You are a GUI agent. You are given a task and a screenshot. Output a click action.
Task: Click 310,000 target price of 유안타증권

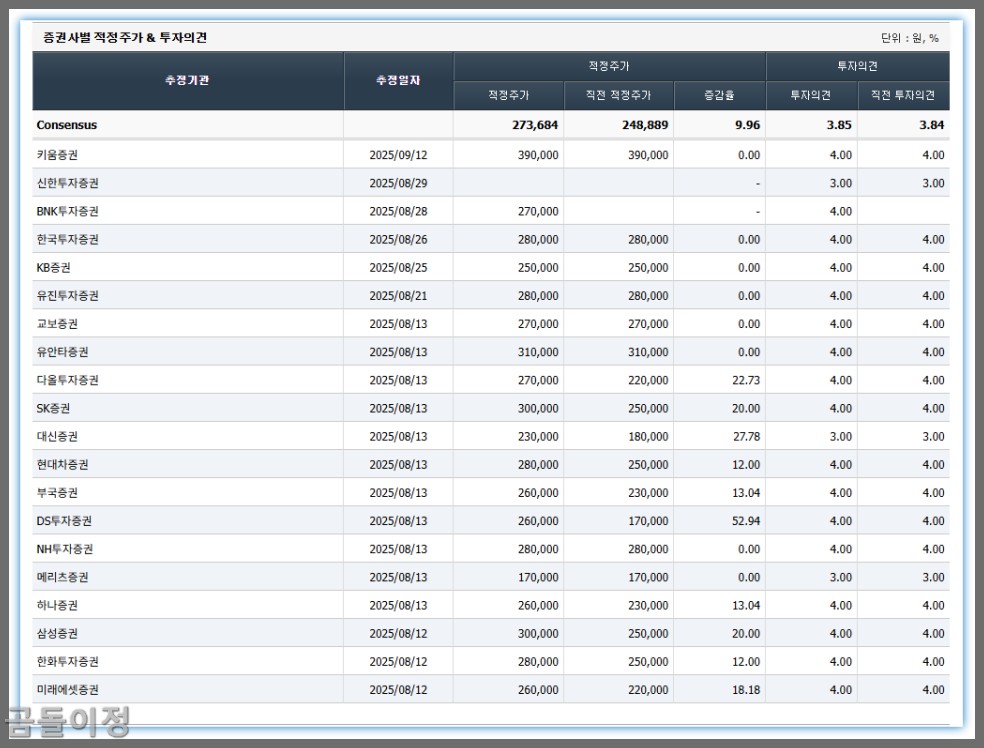pos(538,352)
